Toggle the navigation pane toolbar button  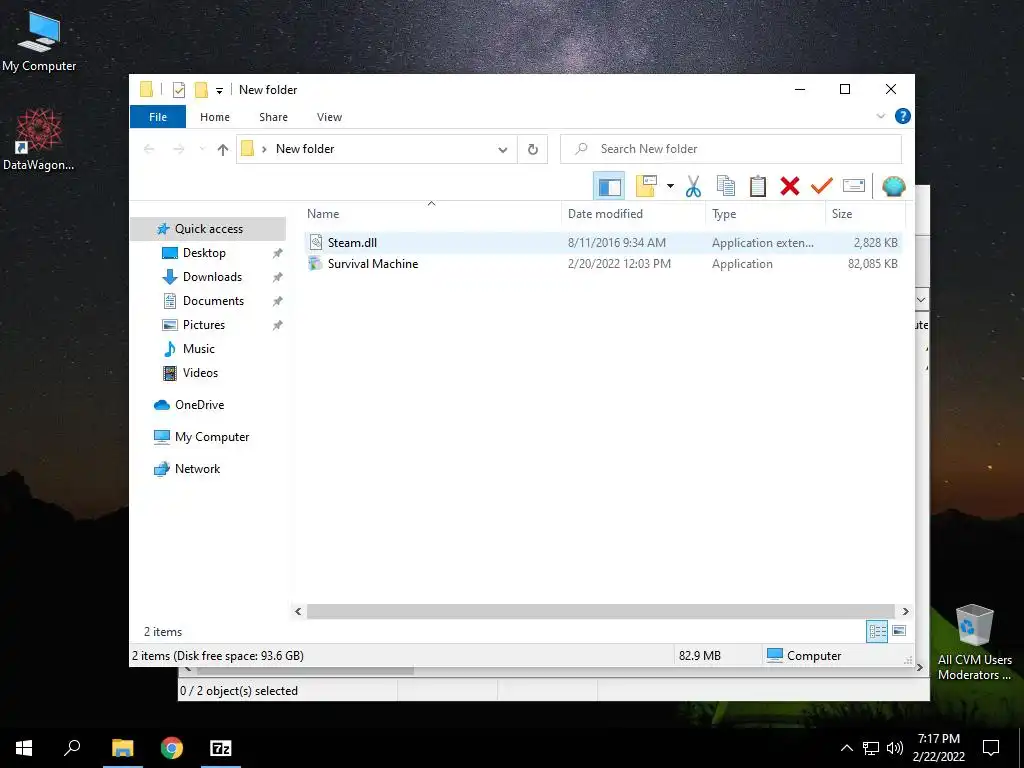(609, 186)
